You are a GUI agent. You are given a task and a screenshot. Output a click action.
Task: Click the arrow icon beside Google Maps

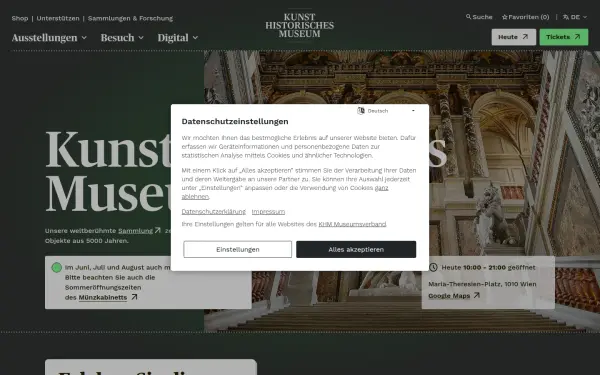coord(476,295)
